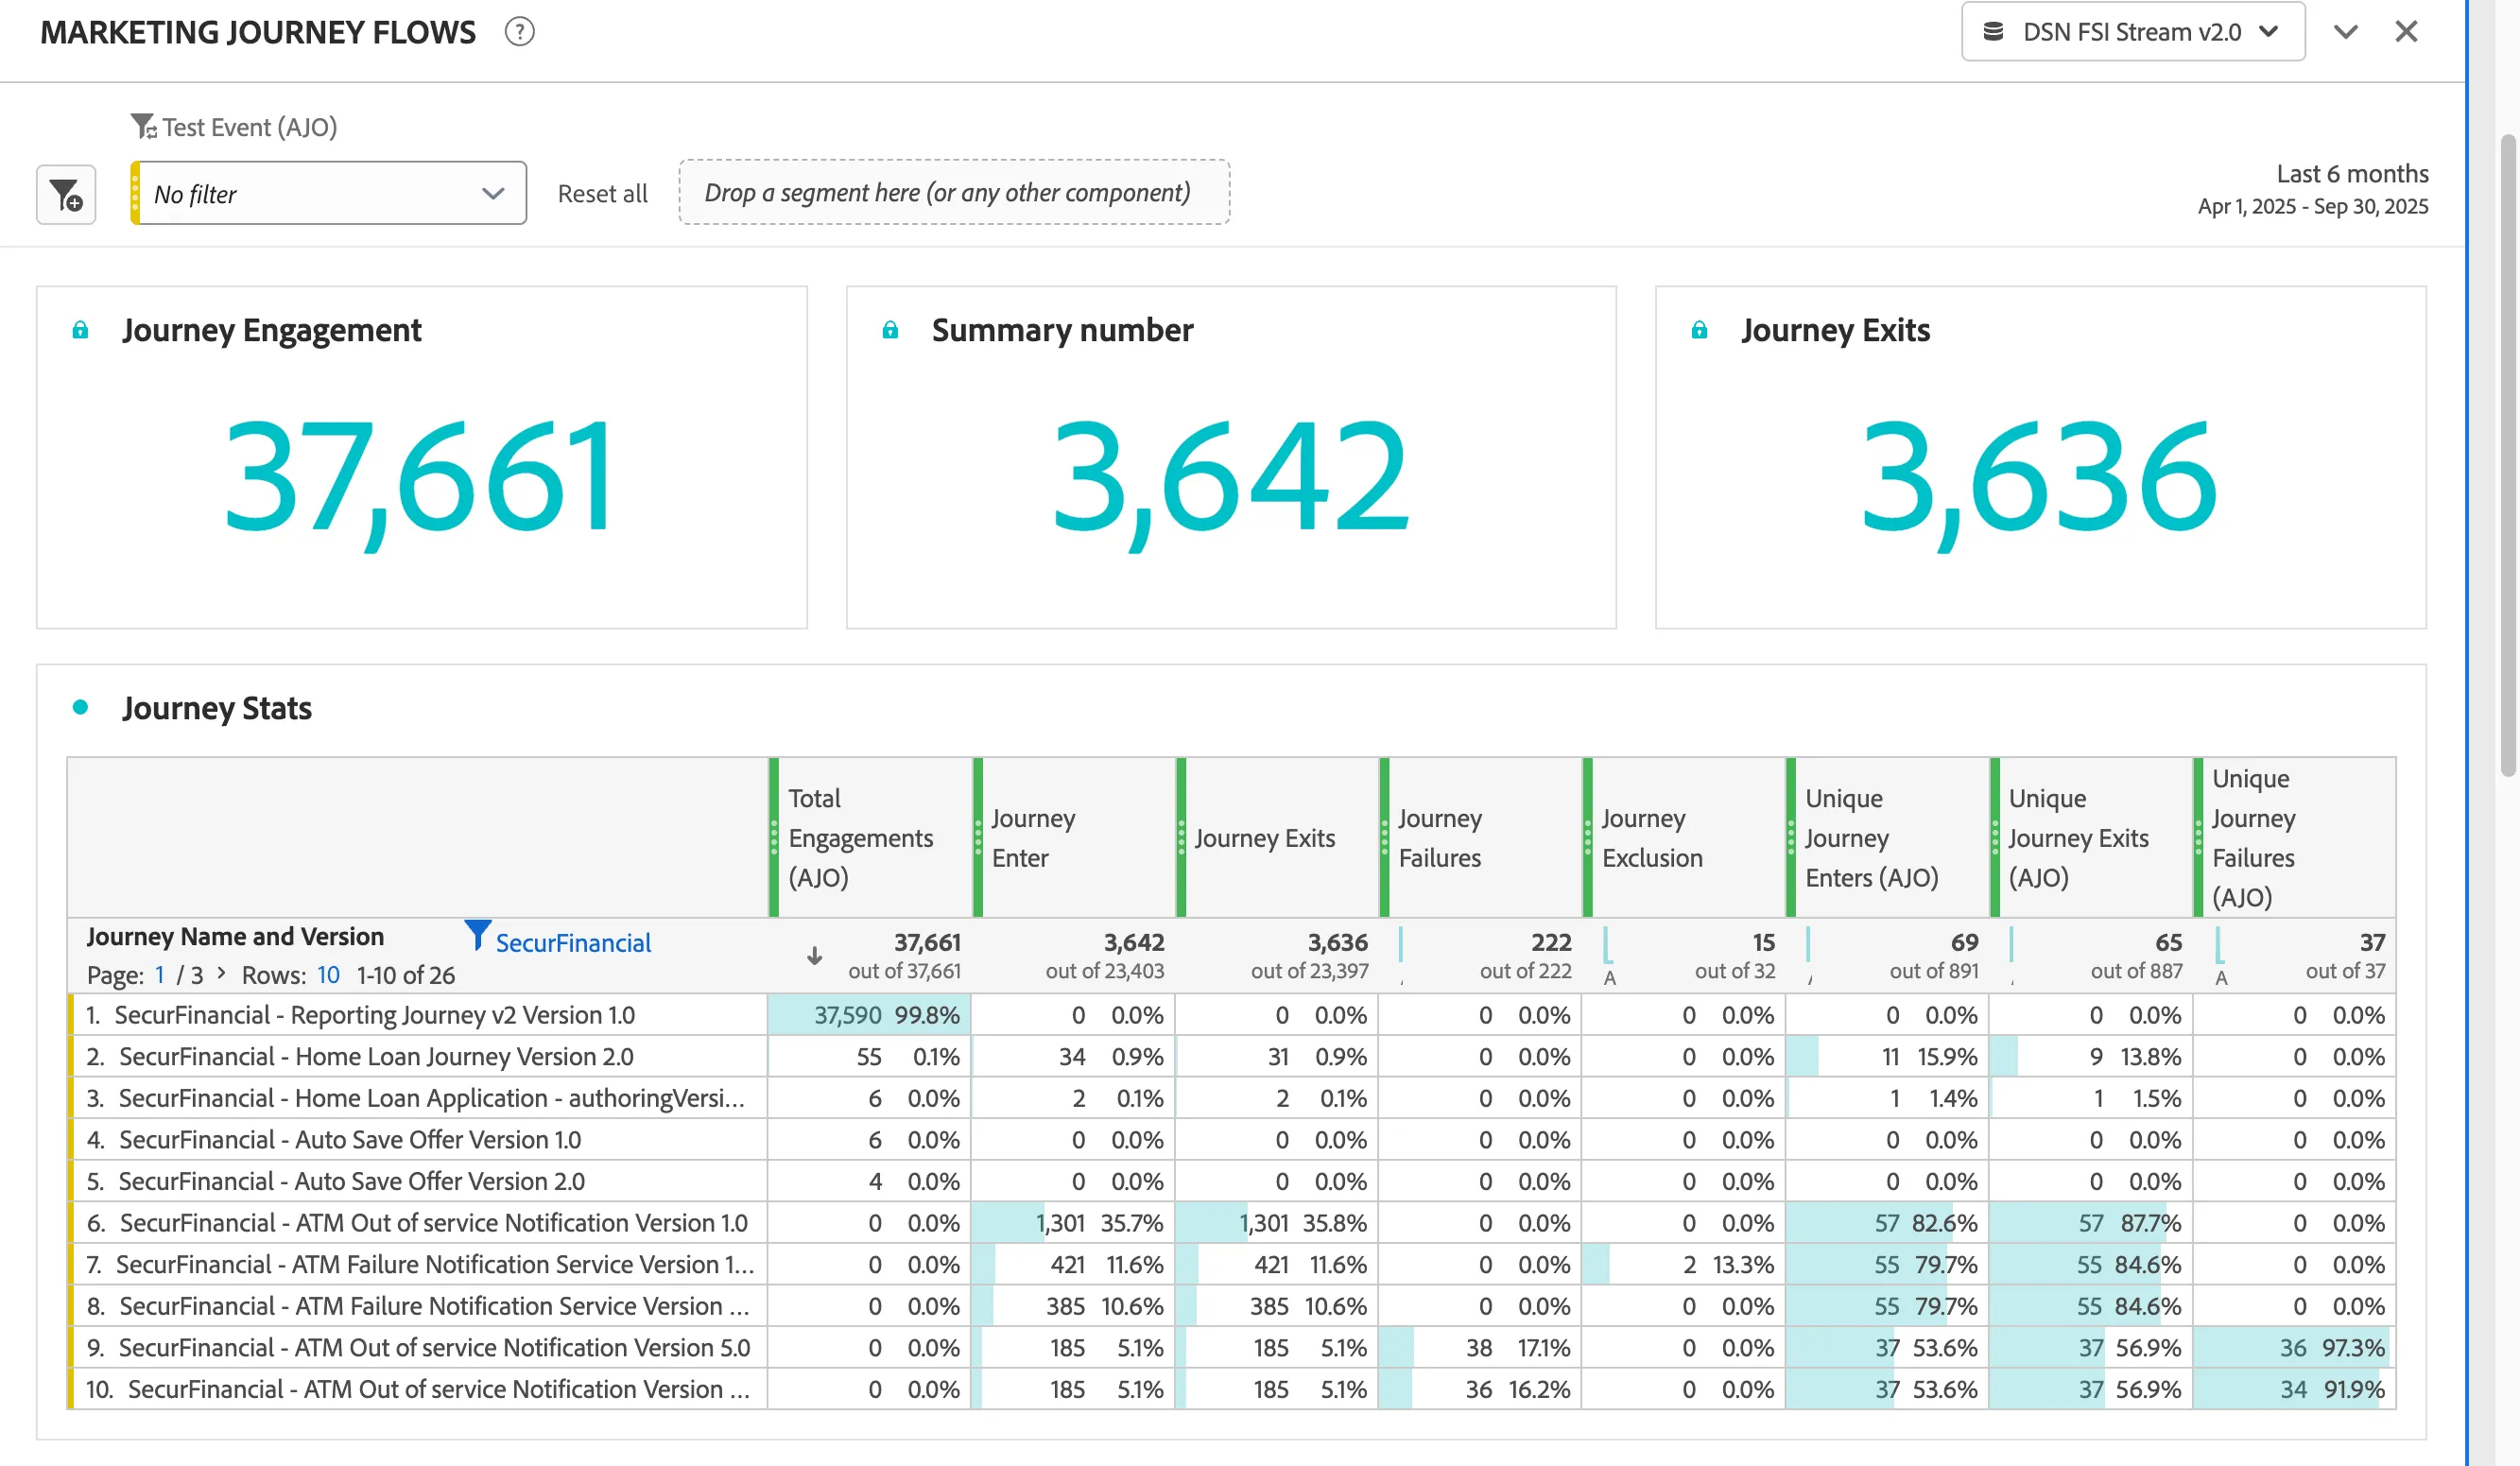This screenshot has width=2520, height=1466.
Task: Click the database icon in DSN FSI Stream selector
Action: coord(1993,32)
